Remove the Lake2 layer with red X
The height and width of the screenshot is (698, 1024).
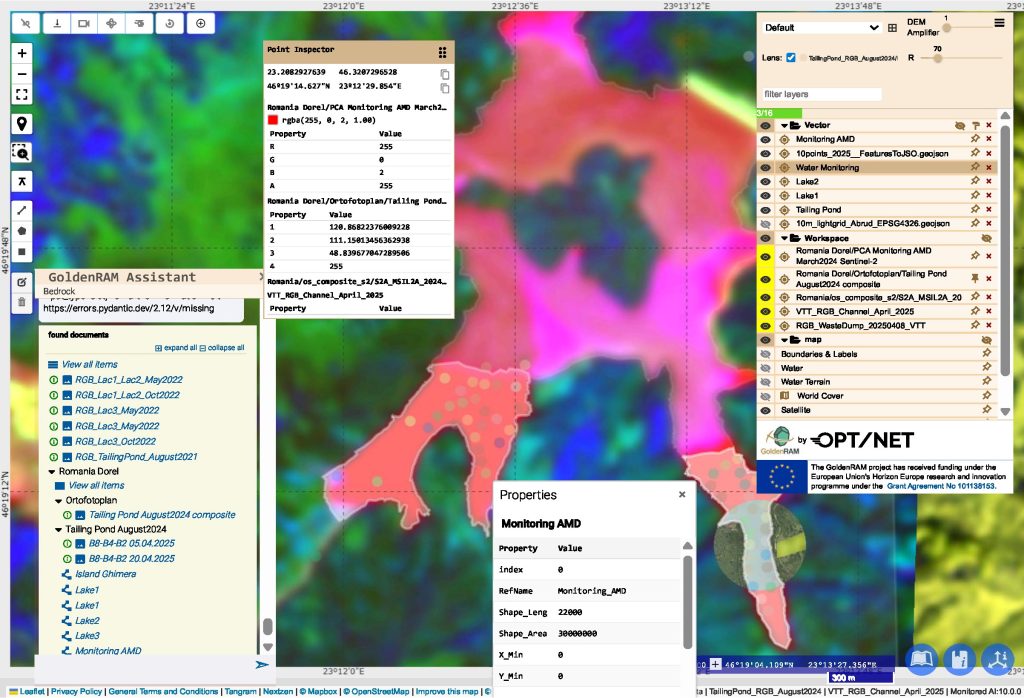pyautogui.click(x=989, y=182)
